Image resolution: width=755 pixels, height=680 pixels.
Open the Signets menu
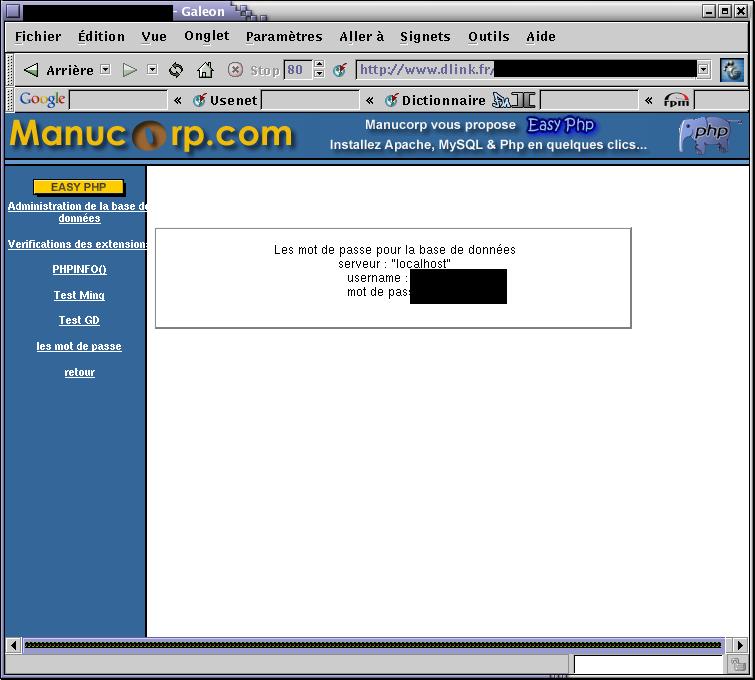click(425, 36)
